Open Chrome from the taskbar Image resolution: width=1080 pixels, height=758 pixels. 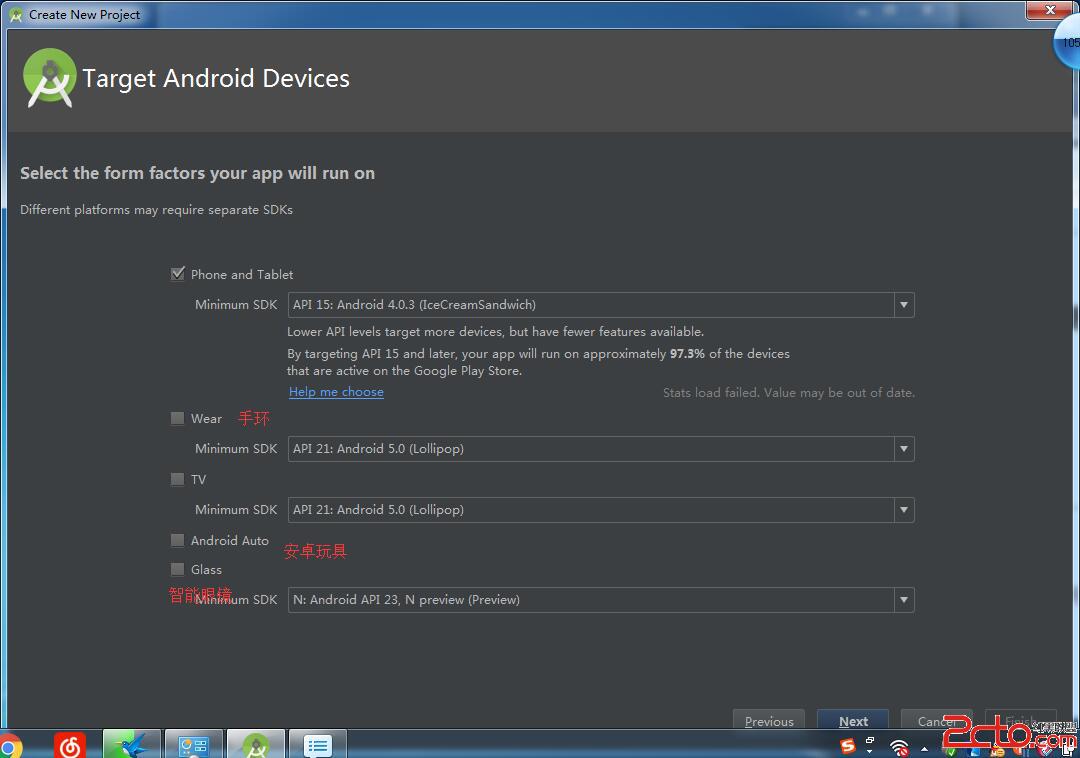(10, 746)
